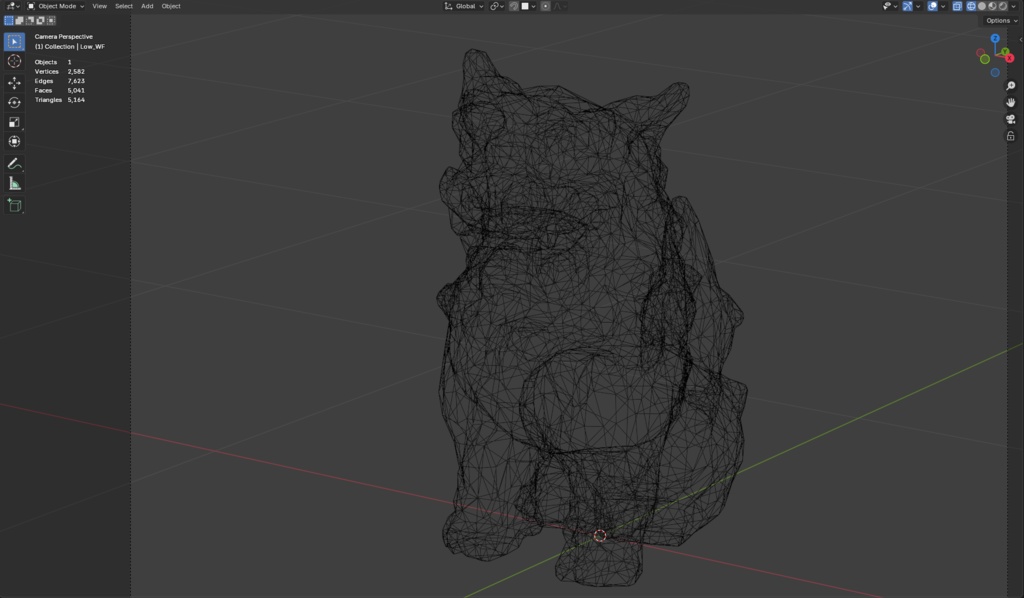
Task: Toggle viewport overlays display
Action: [x=933, y=6]
